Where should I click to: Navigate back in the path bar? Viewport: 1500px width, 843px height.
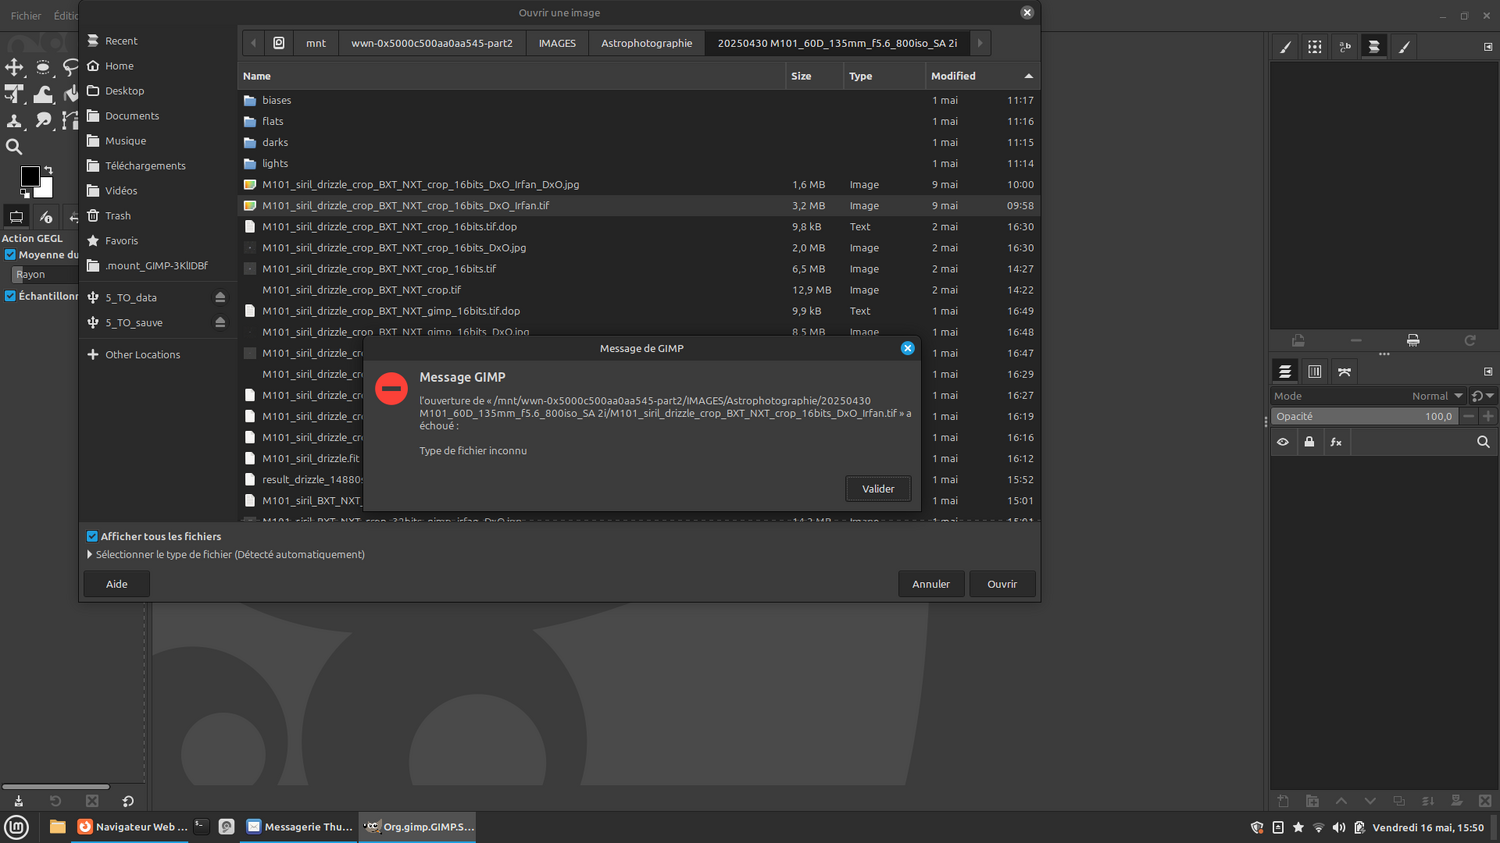coord(253,43)
